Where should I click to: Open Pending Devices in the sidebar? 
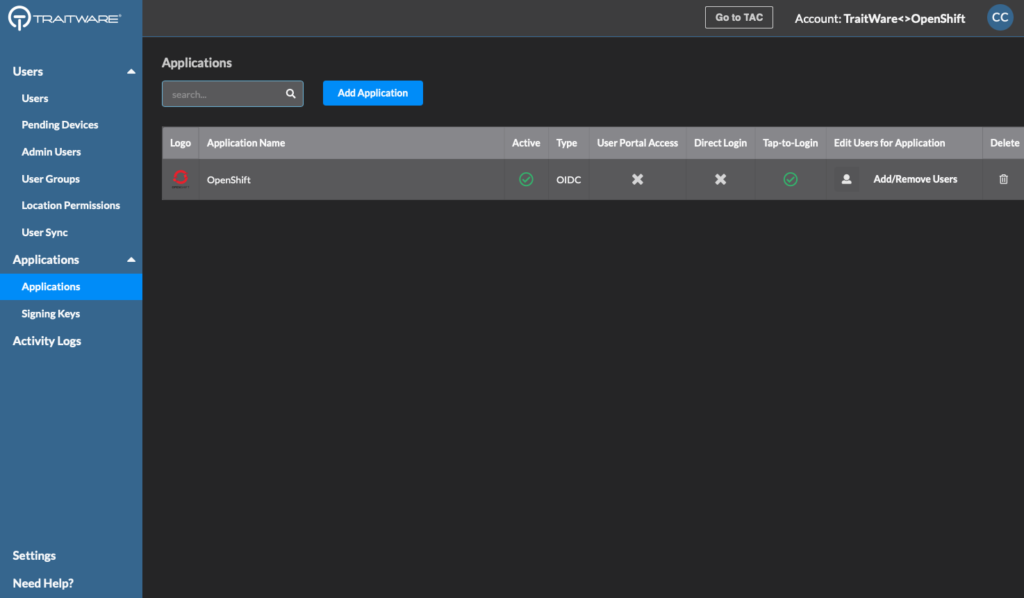click(x=59, y=125)
